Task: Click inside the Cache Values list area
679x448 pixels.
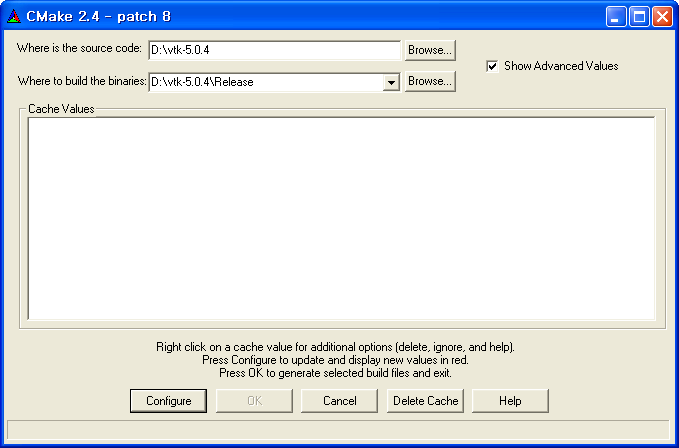Action: [341, 219]
